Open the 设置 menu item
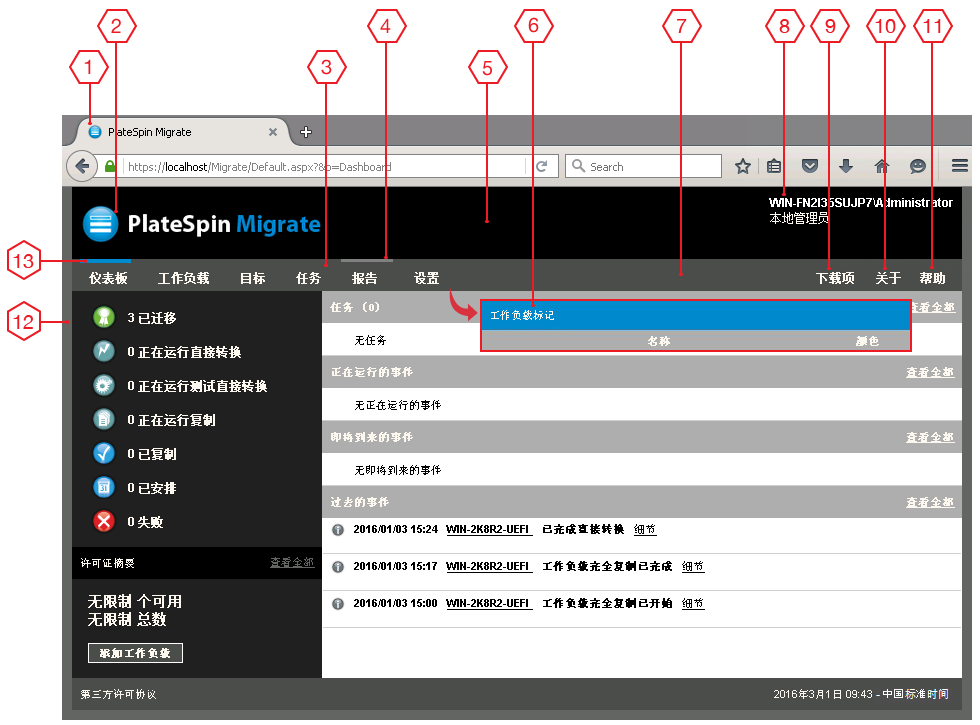980x725 pixels. coord(427,279)
